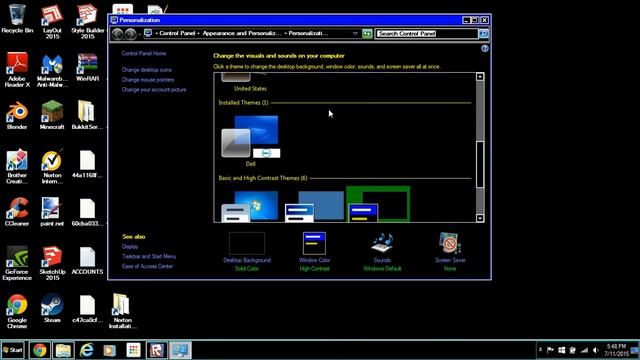This screenshot has height=360, width=640.
Task: Open Change your account picture link
Action: 154,90
